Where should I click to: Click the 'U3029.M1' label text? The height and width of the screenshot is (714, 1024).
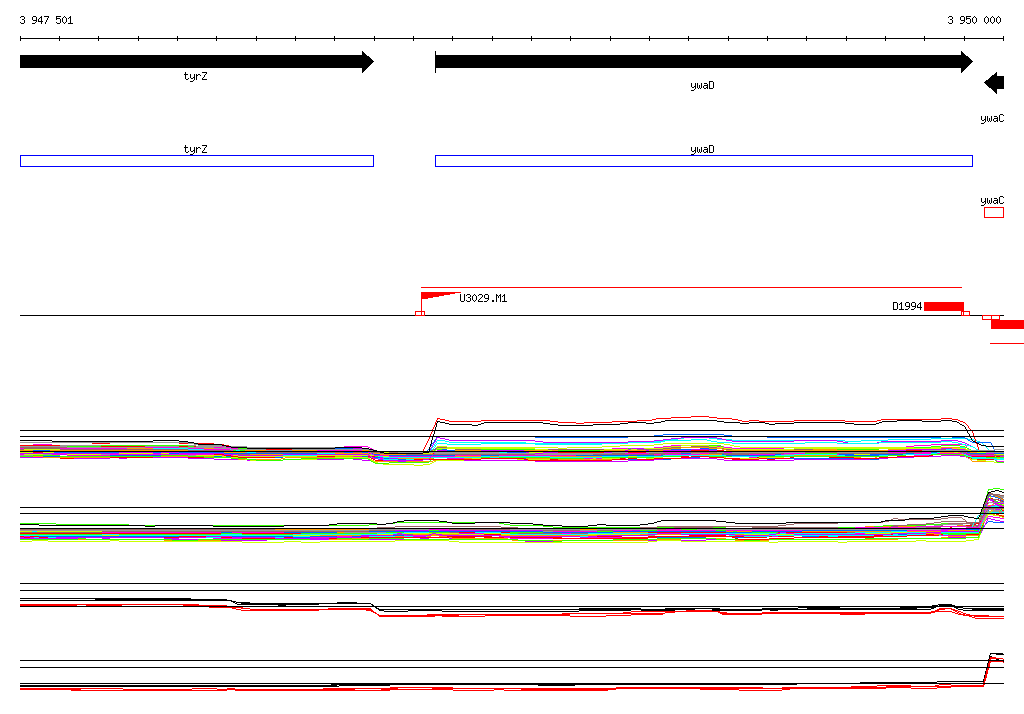point(483,298)
